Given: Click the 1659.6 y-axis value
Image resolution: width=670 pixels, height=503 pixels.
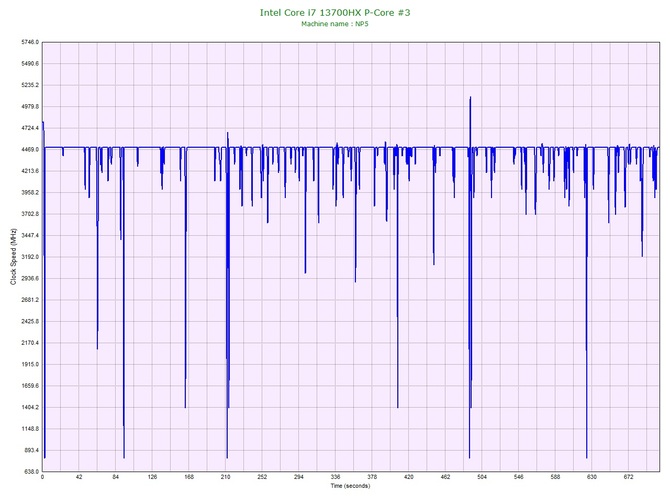Looking at the screenshot, I should (30, 386).
